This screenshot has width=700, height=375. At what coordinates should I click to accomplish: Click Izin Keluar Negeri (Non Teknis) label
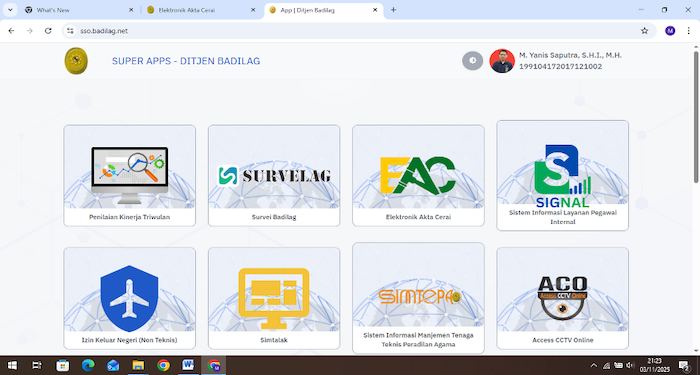coord(129,340)
